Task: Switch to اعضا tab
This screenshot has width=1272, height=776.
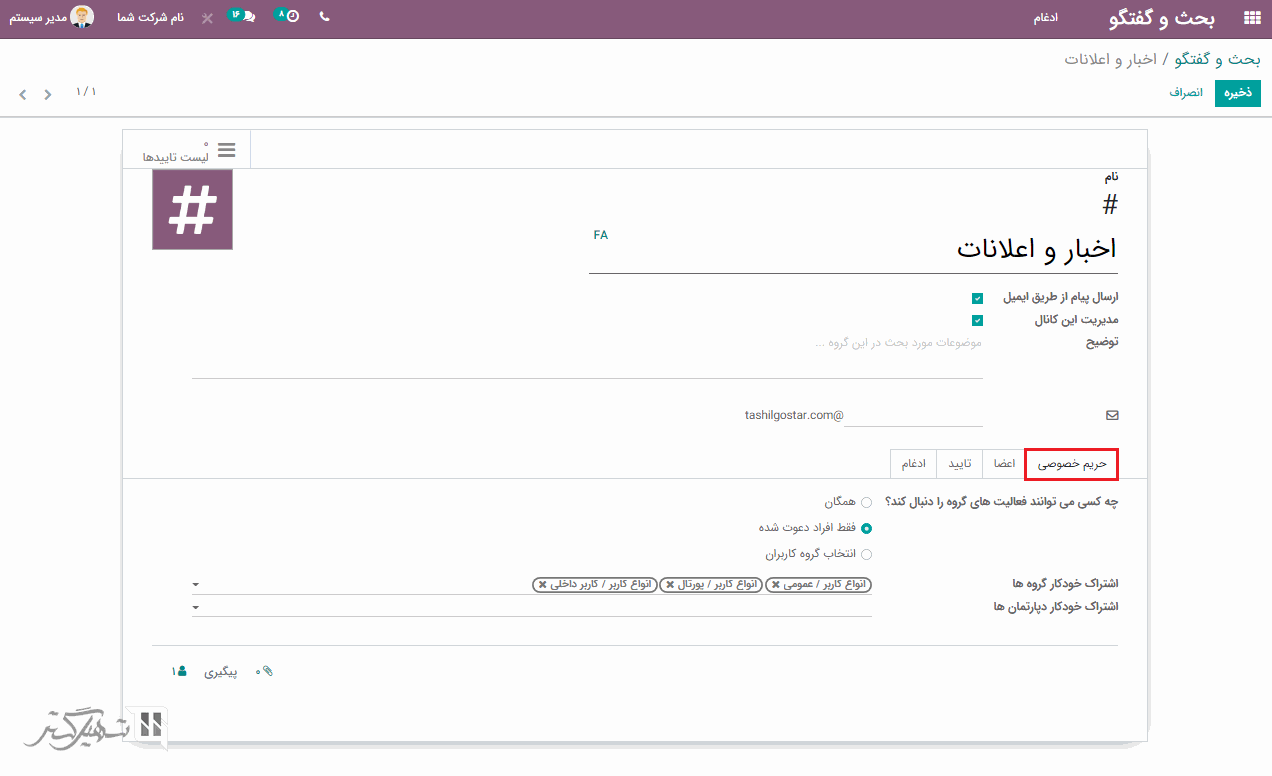Action: [x=1004, y=464]
